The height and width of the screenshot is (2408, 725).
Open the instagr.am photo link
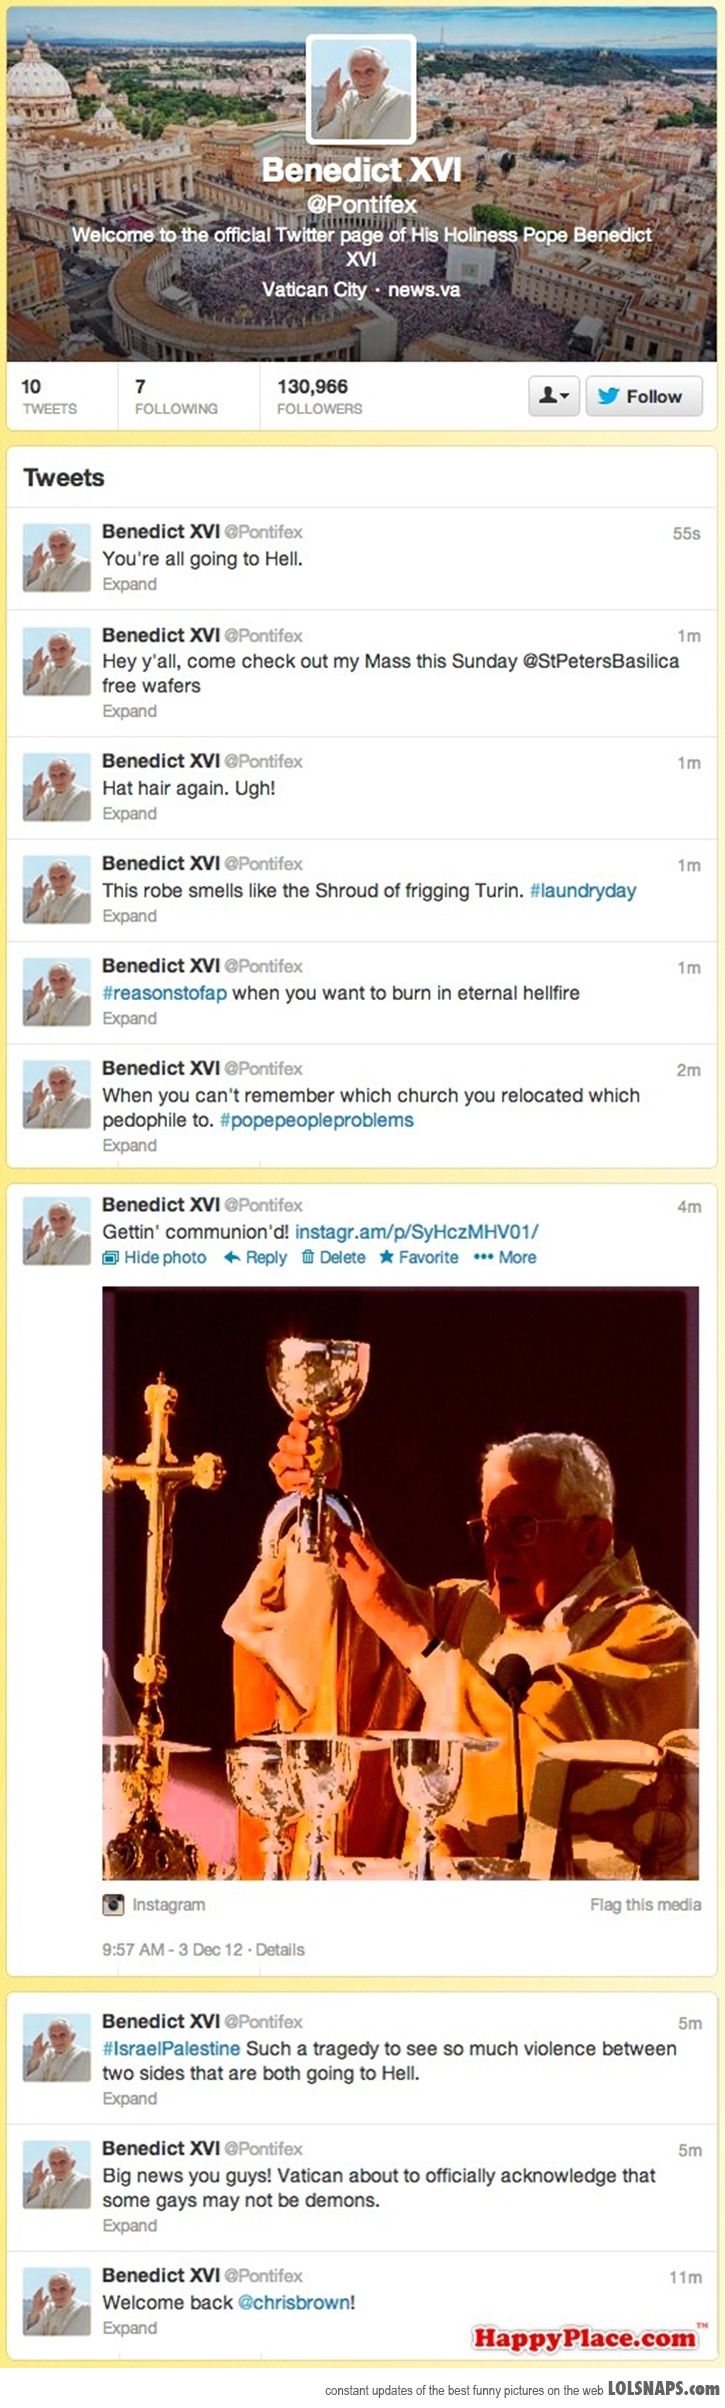(417, 1231)
